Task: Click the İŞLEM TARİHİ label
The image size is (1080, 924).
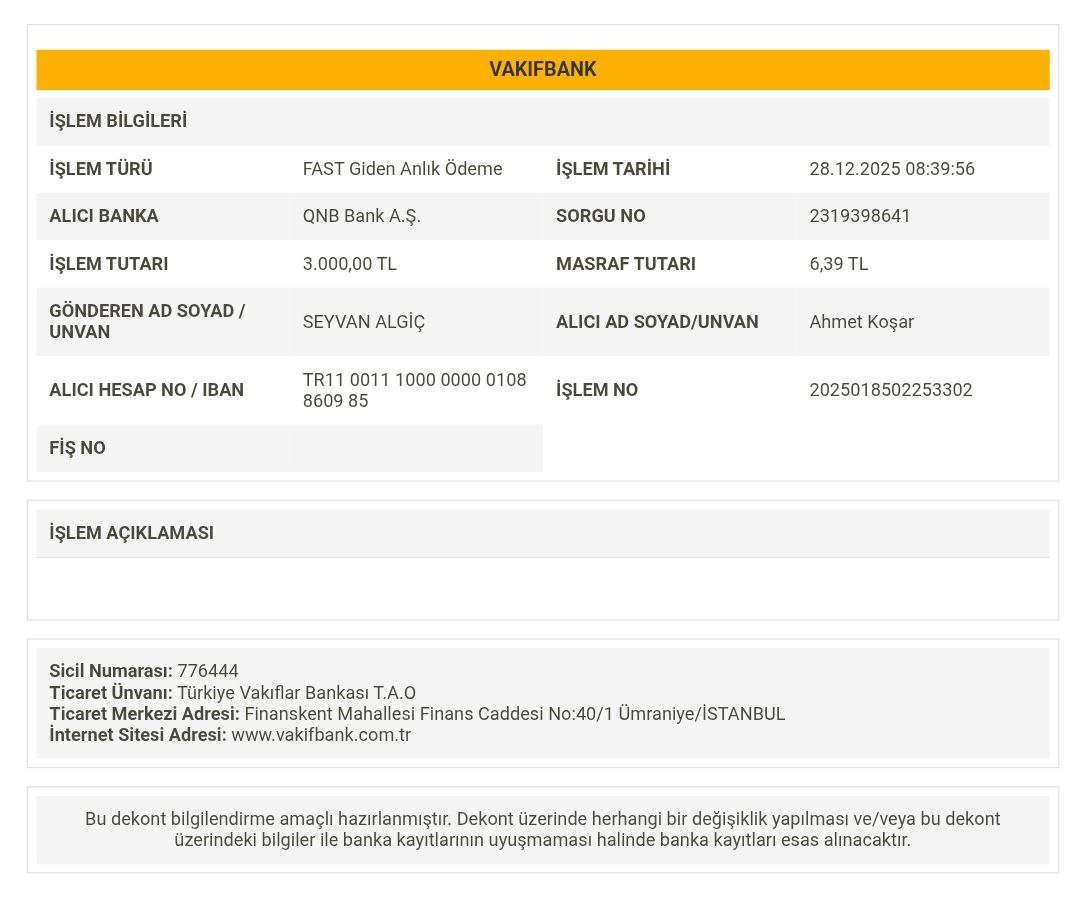Action: pos(612,169)
